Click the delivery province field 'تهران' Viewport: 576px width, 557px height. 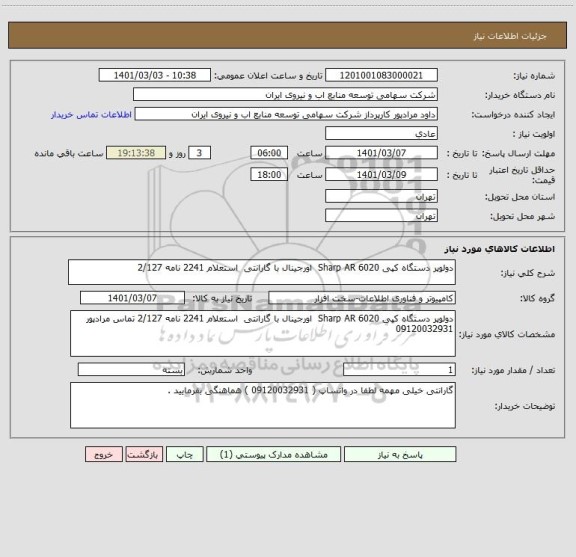pyautogui.click(x=381, y=196)
